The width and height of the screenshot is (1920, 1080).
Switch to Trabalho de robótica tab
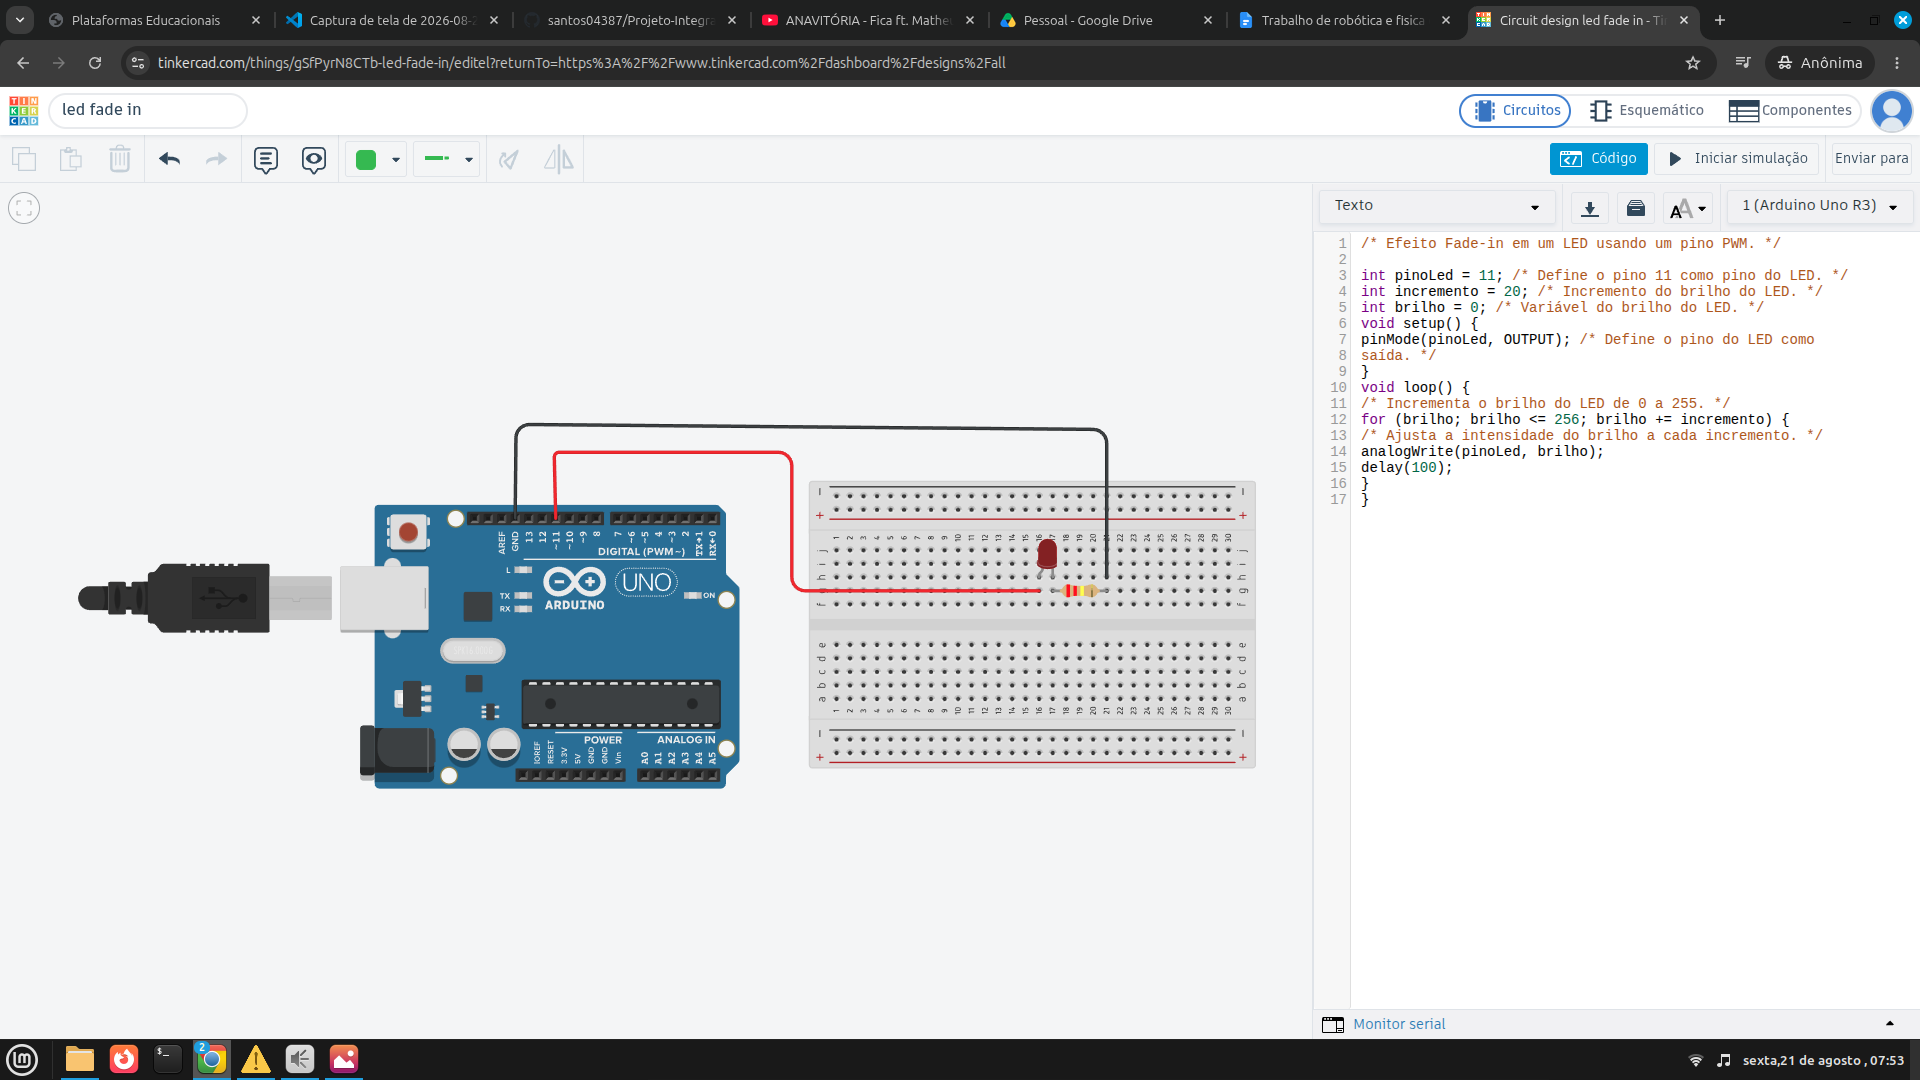point(1342,20)
